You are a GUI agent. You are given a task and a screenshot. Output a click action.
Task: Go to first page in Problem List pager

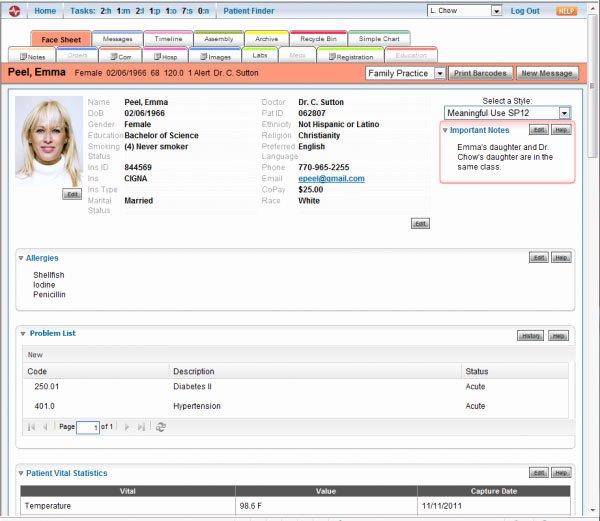click(31, 427)
